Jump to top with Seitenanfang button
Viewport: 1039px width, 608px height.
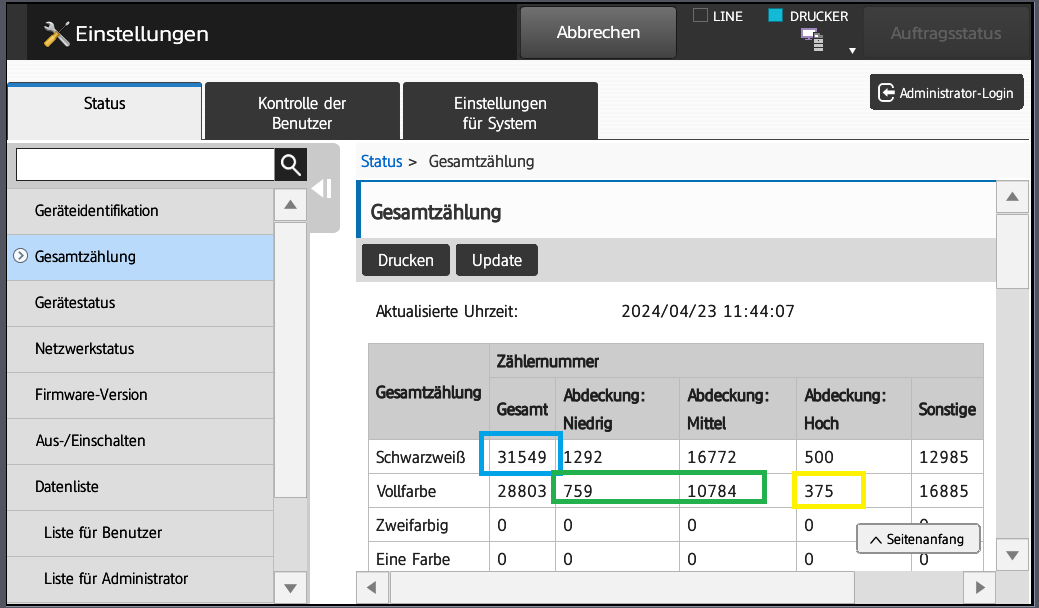point(917,539)
